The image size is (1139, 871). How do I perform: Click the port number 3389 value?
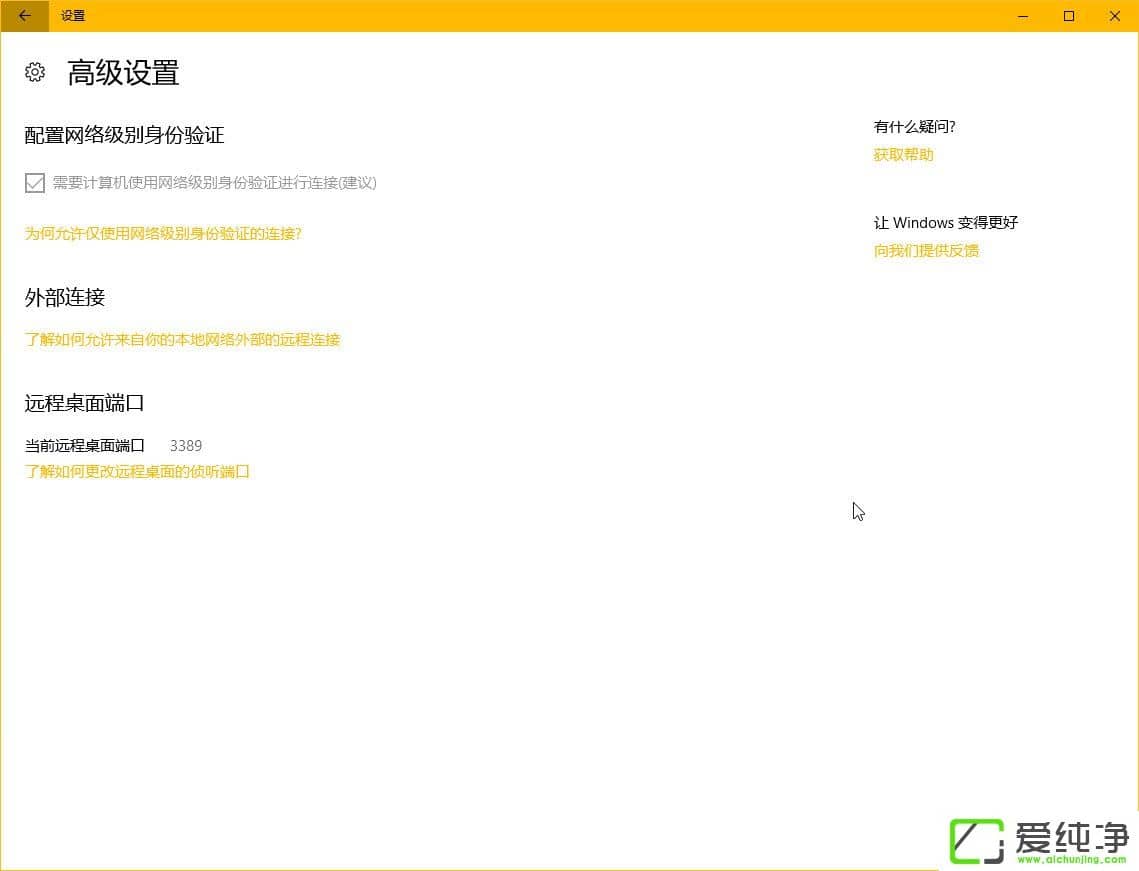[186, 445]
